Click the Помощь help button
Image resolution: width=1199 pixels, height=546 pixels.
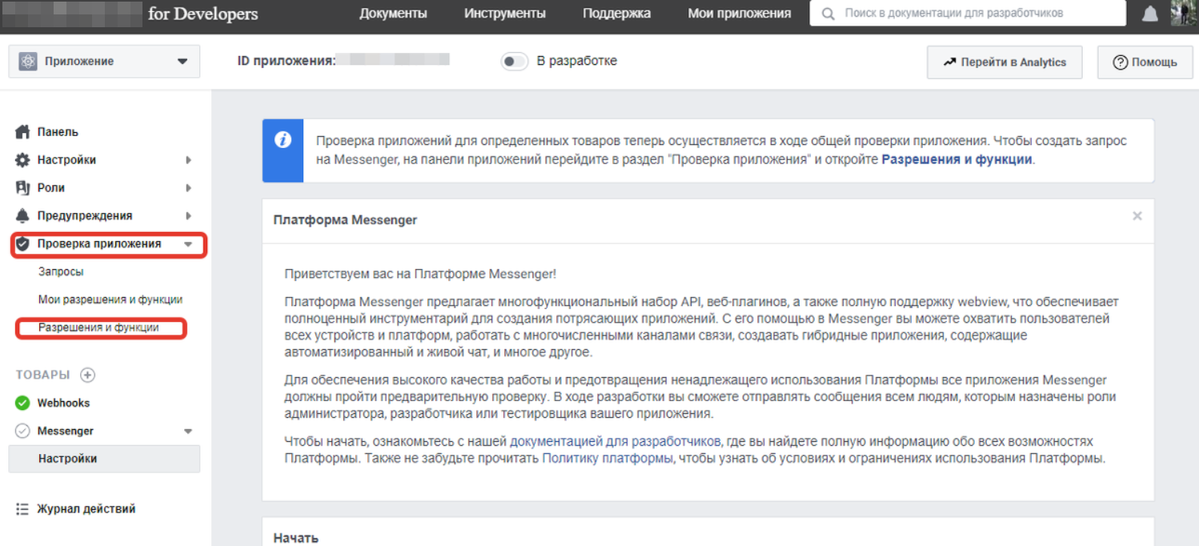click(1145, 62)
